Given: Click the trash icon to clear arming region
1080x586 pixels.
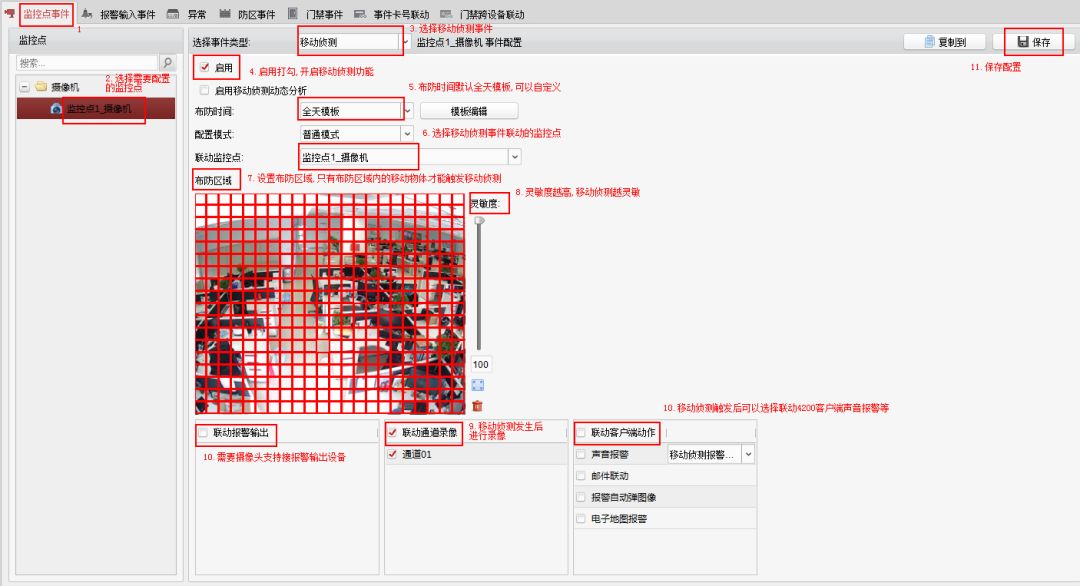Looking at the screenshot, I should 478,406.
